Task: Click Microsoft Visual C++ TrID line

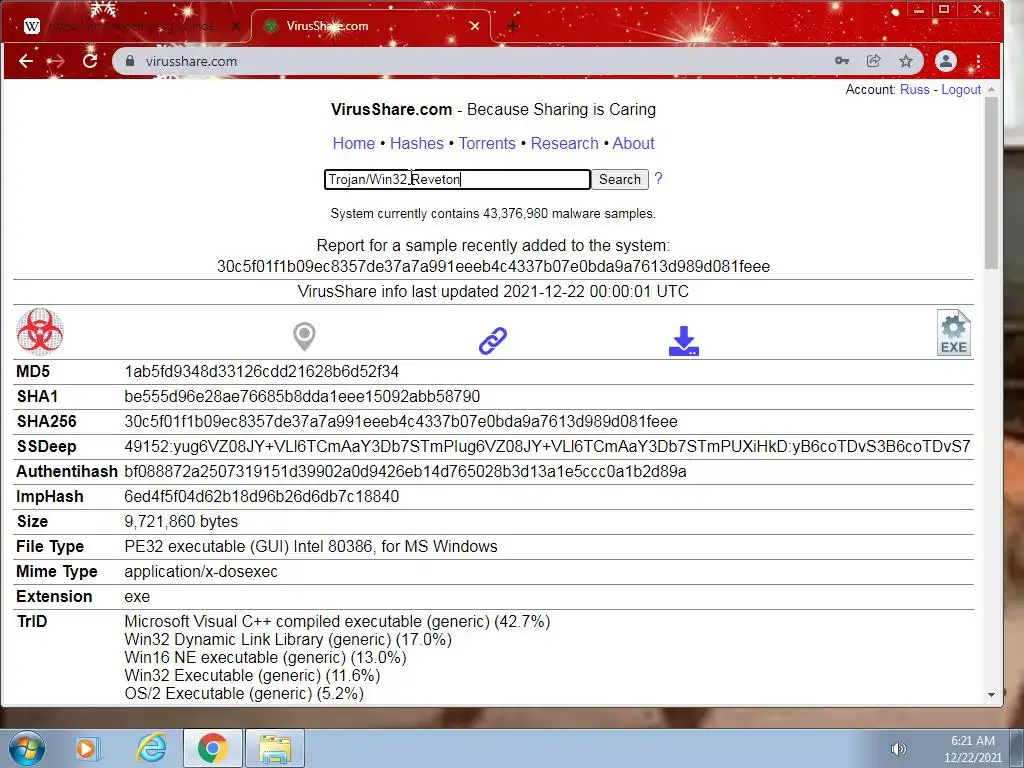Action: (x=337, y=621)
